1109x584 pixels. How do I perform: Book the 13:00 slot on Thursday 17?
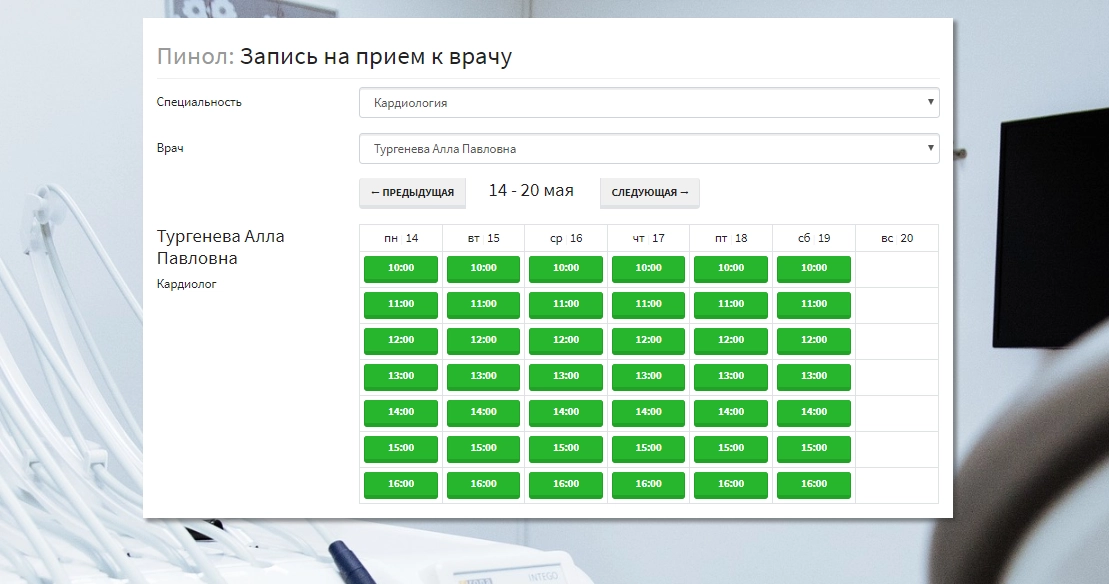tap(648, 376)
